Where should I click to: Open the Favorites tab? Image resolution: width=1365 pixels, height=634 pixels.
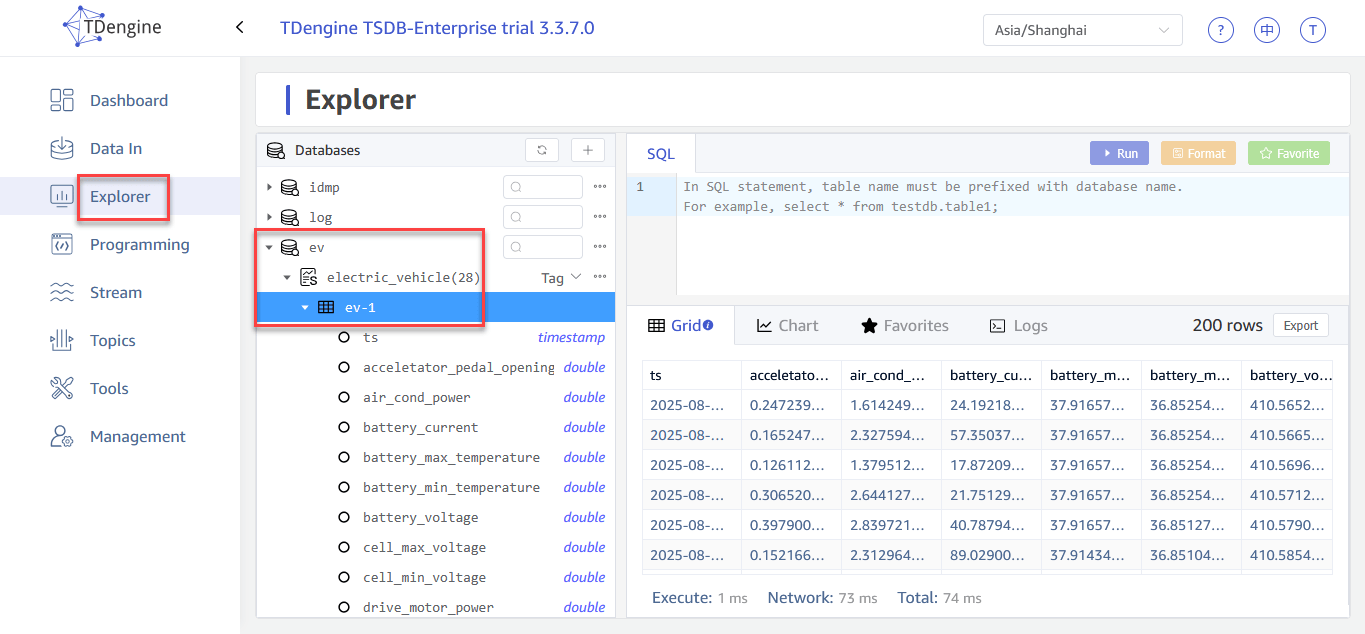904,325
